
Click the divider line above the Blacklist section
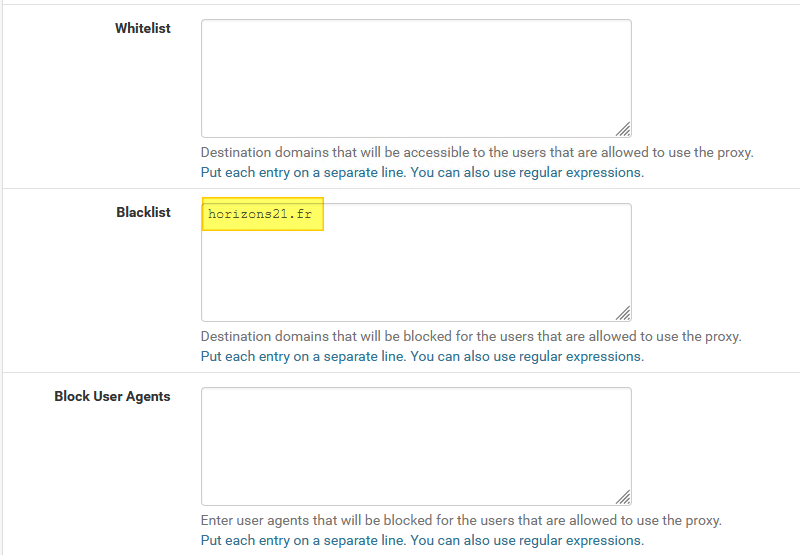(400, 188)
